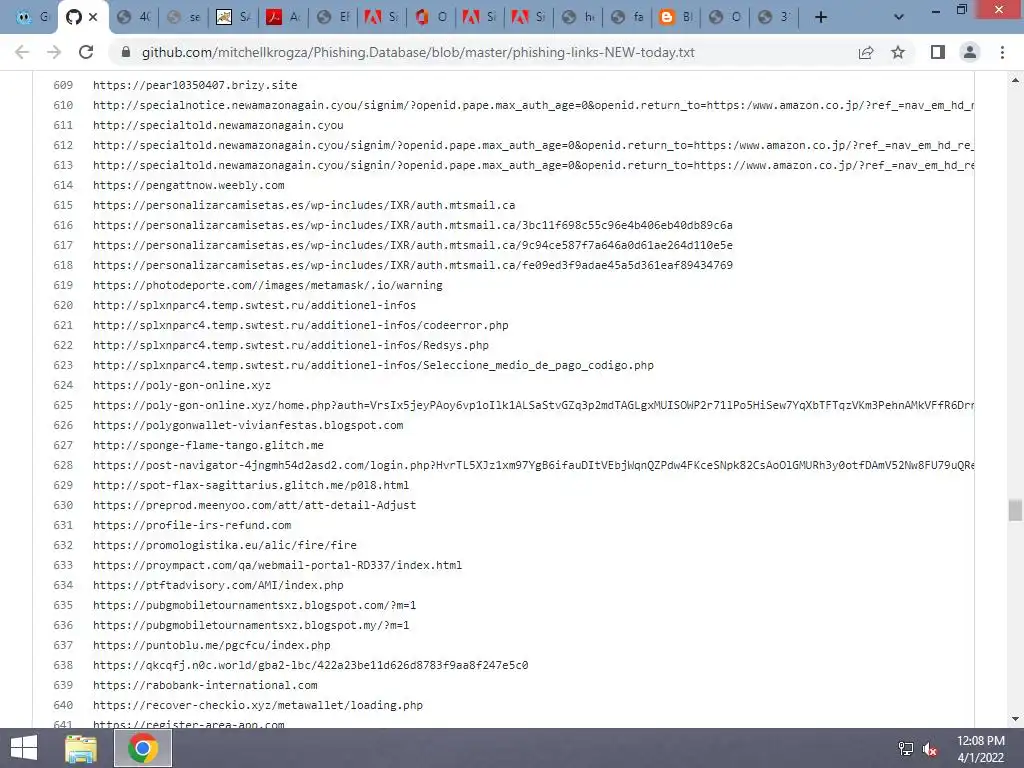Open the Chrome three-dot menu
The width and height of the screenshot is (1024, 768).
tap(1002, 52)
